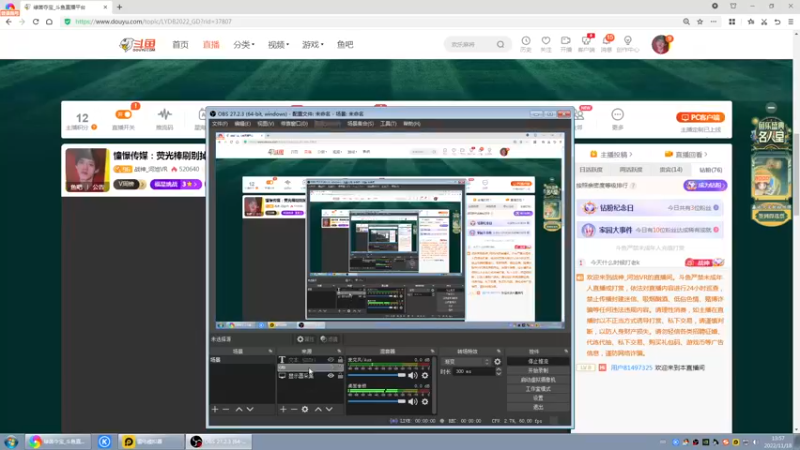Switch to 钻粉(76) tab
Image resolution: width=800 pixels, height=450 pixels.
pyautogui.click(x=710, y=170)
